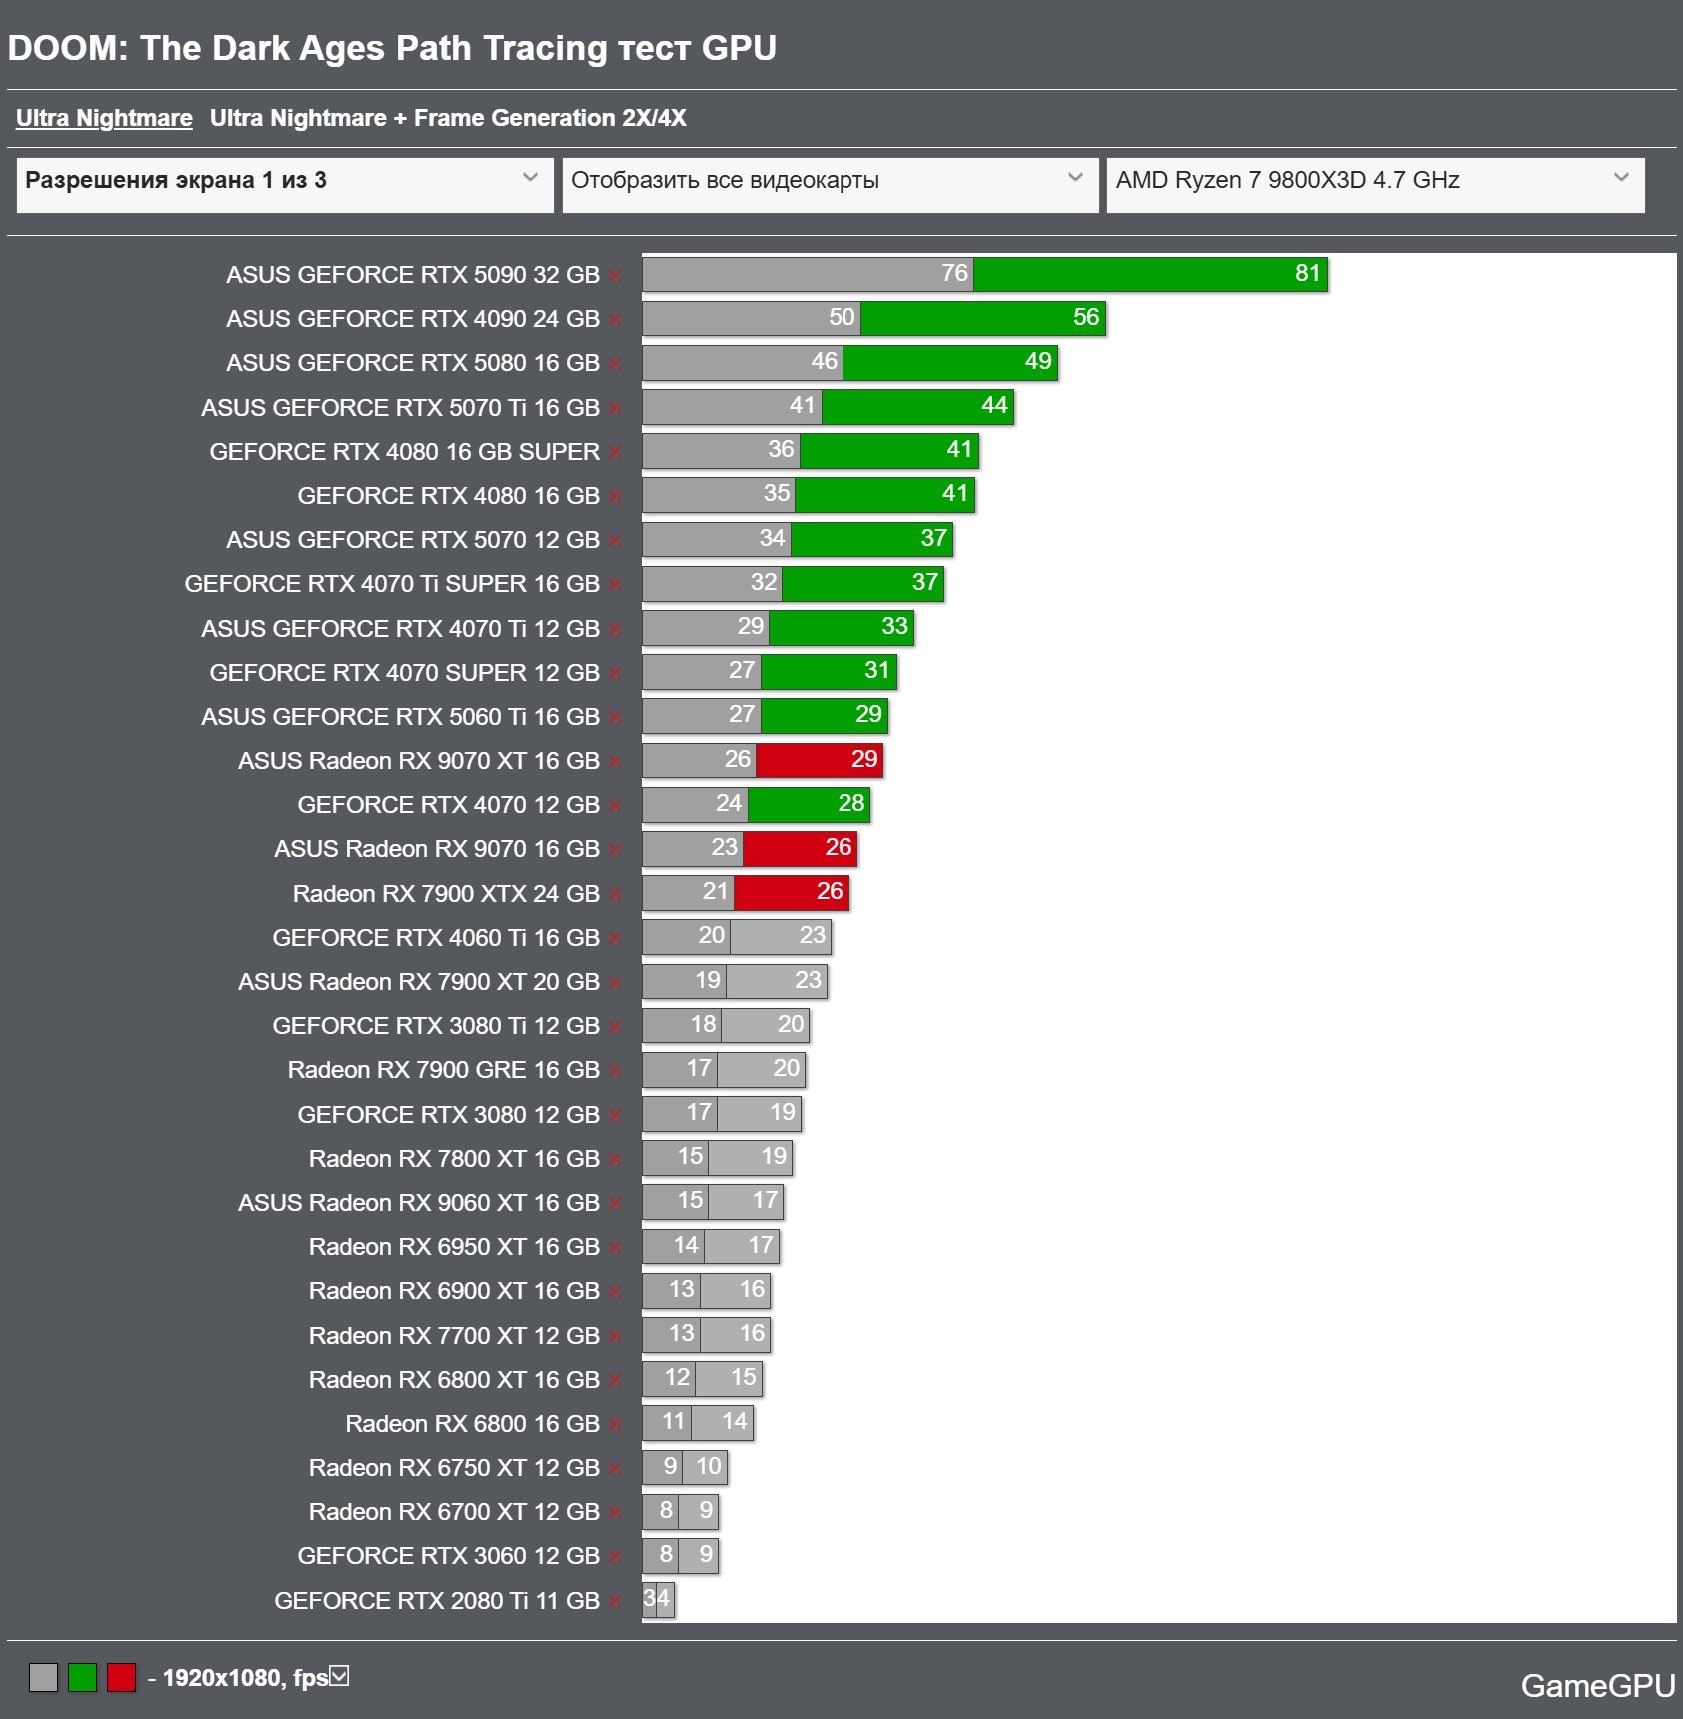This screenshot has height=1719, width=1683.
Task: Click the RX 7900 XTX red bar showing 26
Action: click(x=791, y=892)
